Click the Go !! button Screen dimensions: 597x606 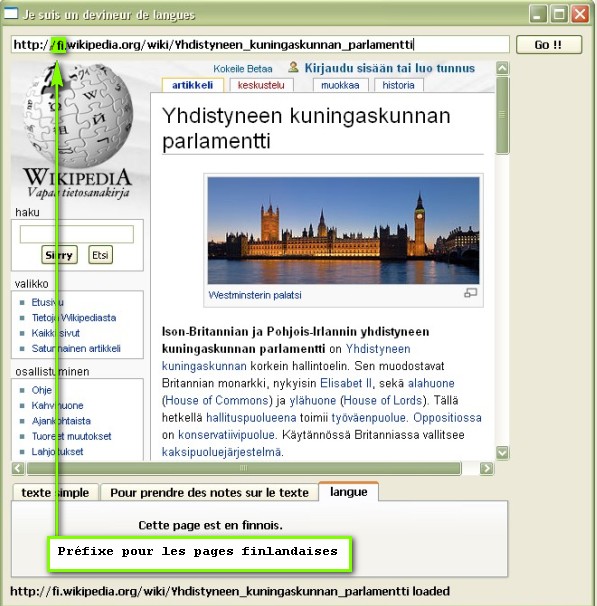548,45
